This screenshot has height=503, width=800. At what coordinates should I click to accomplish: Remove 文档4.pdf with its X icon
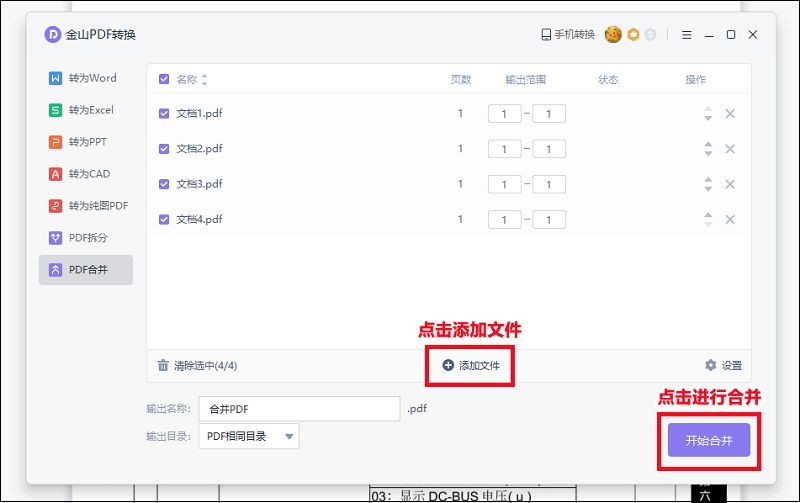tap(730, 219)
